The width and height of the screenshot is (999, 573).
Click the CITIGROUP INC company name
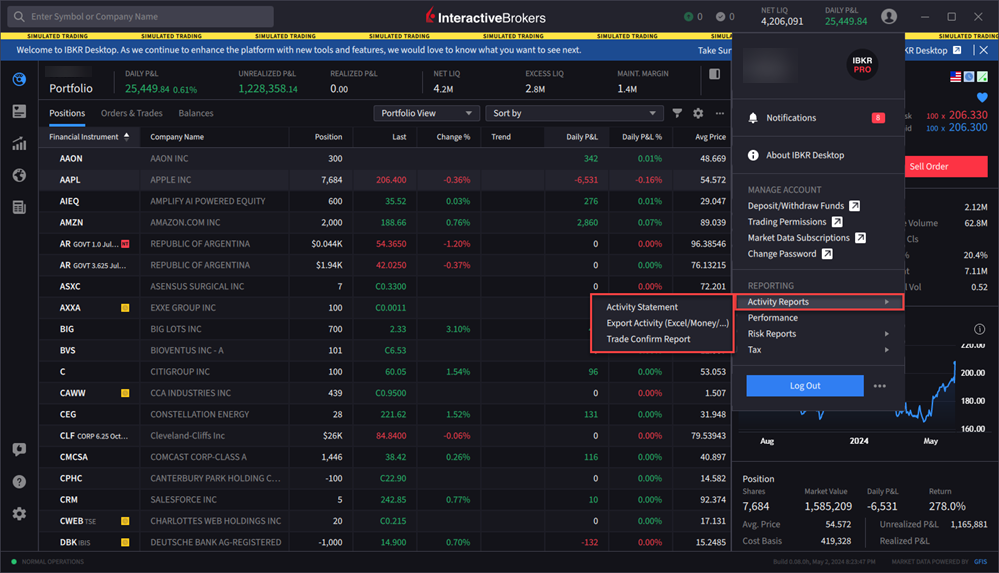(x=180, y=372)
